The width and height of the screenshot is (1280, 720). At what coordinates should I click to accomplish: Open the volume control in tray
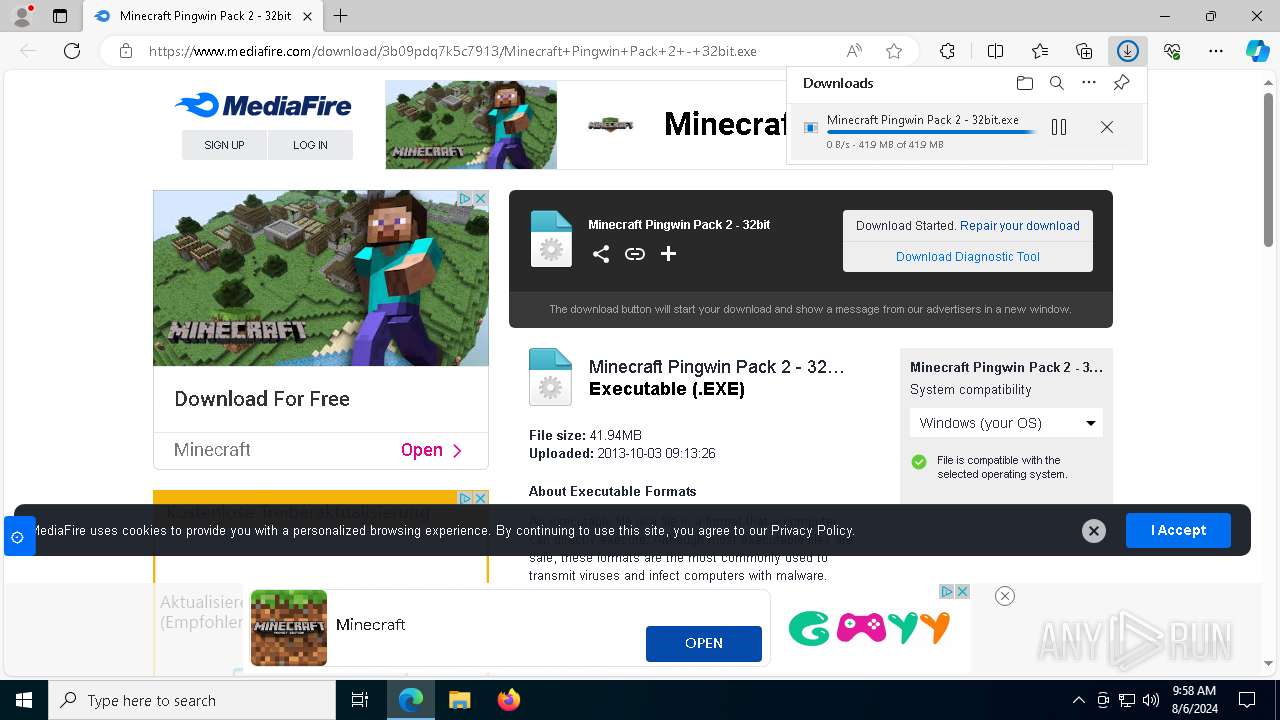coord(1150,700)
